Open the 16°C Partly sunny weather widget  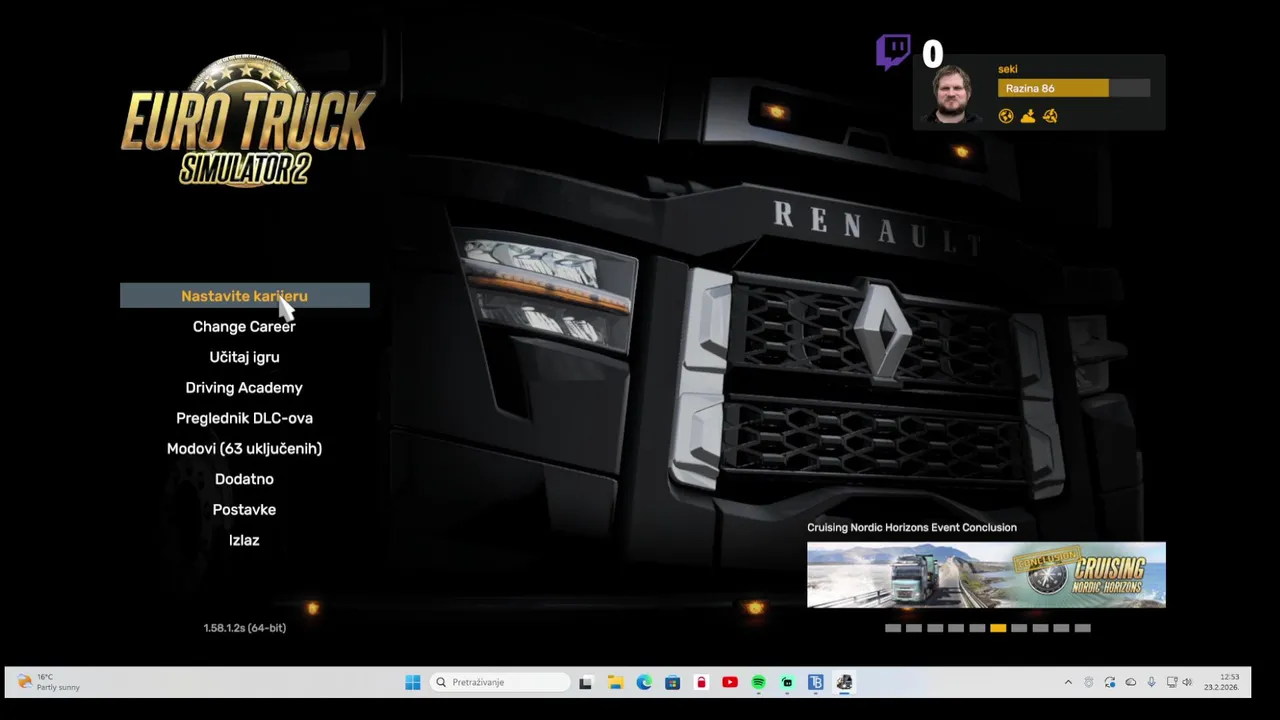pyautogui.click(x=48, y=682)
